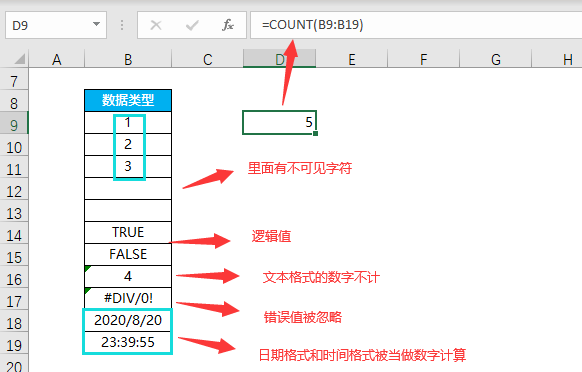Select cell B9 containing 1
This screenshot has width=582, height=372.
(128, 123)
